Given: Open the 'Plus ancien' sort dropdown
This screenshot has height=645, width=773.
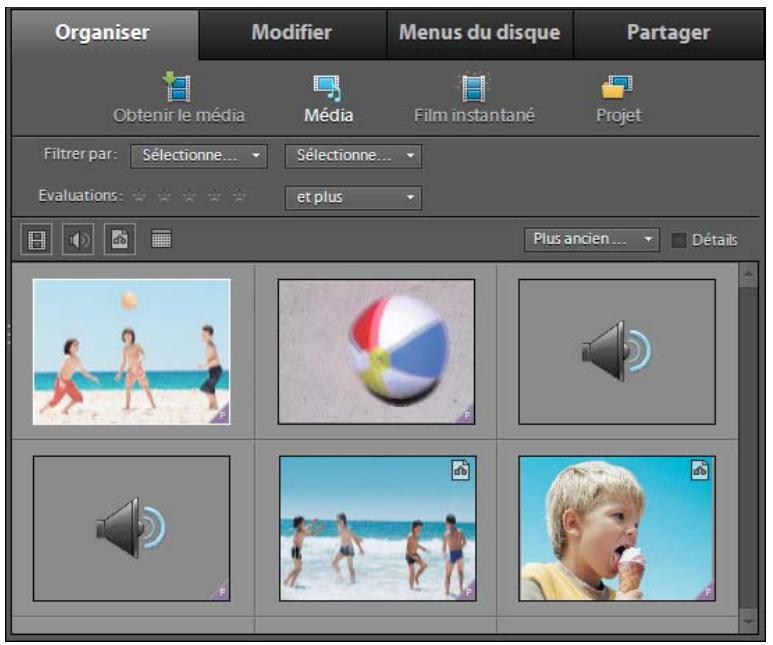Looking at the screenshot, I should [592, 240].
